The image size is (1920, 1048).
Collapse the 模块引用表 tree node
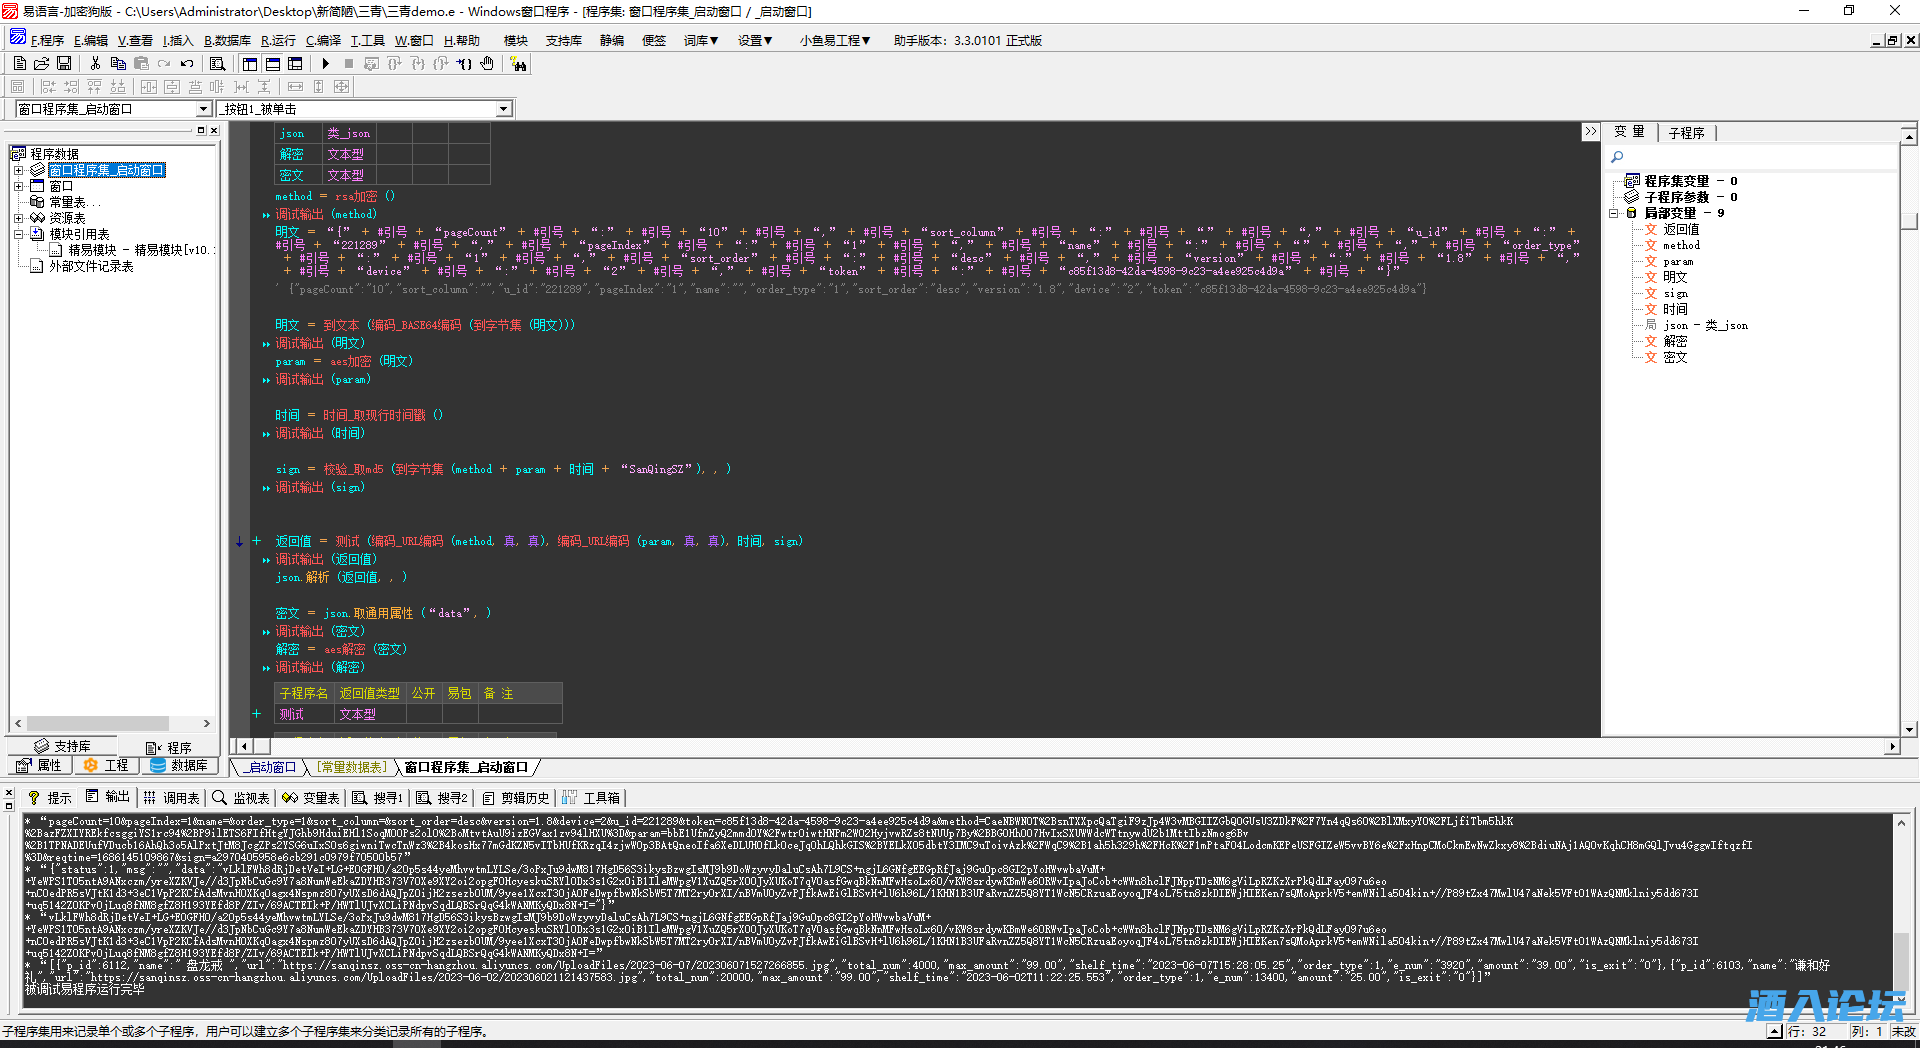point(18,234)
